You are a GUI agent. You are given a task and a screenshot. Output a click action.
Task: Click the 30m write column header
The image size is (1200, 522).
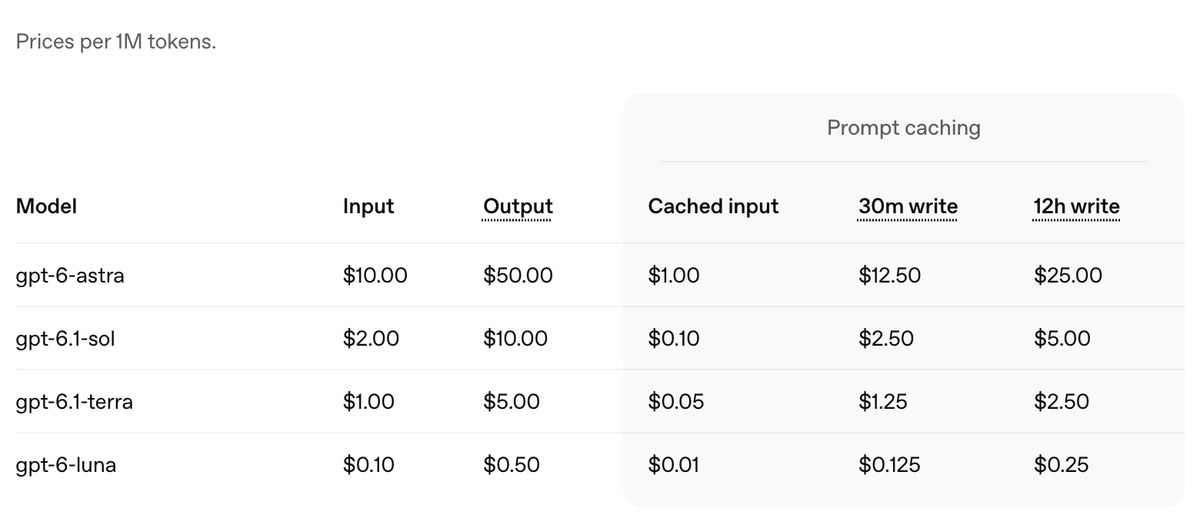click(908, 206)
